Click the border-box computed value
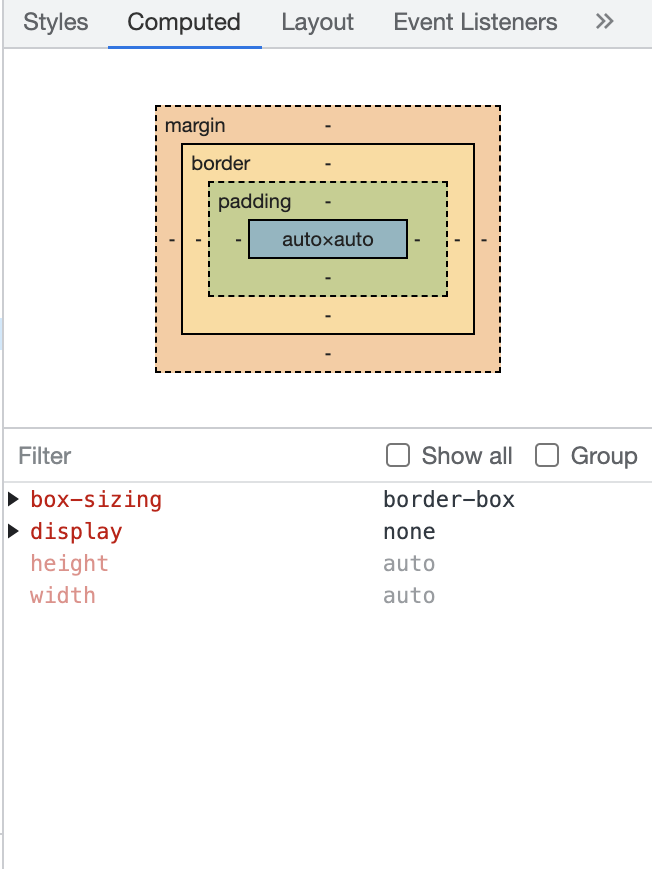Screen dimensions: 652x869 448,500
